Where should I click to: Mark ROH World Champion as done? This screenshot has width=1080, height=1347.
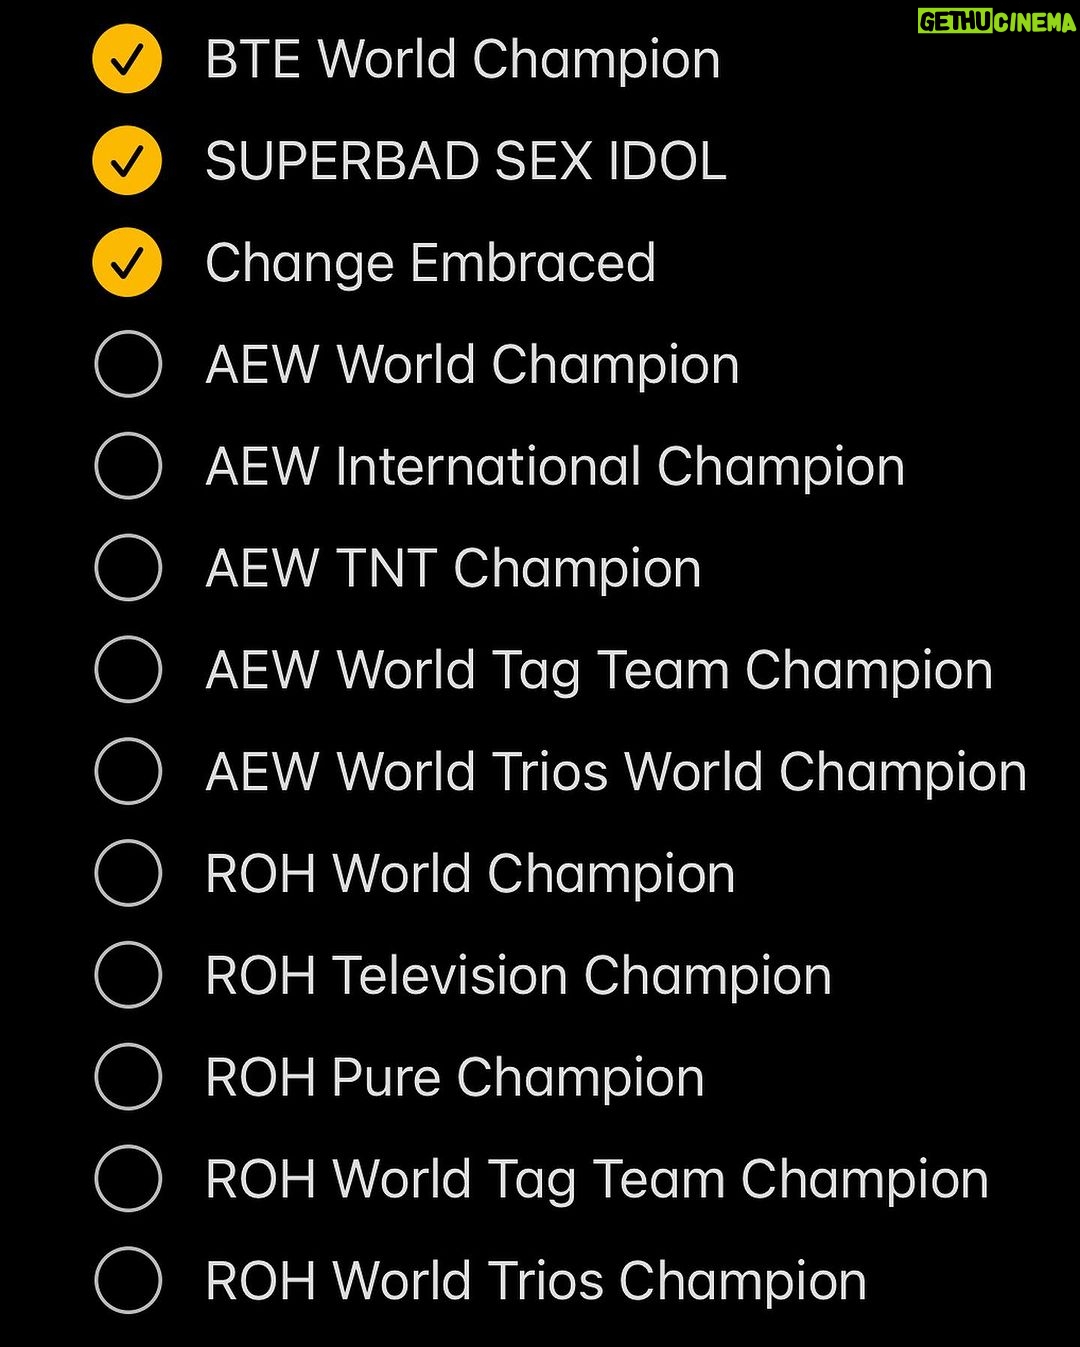pyautogui.click(x=128, y=874)
